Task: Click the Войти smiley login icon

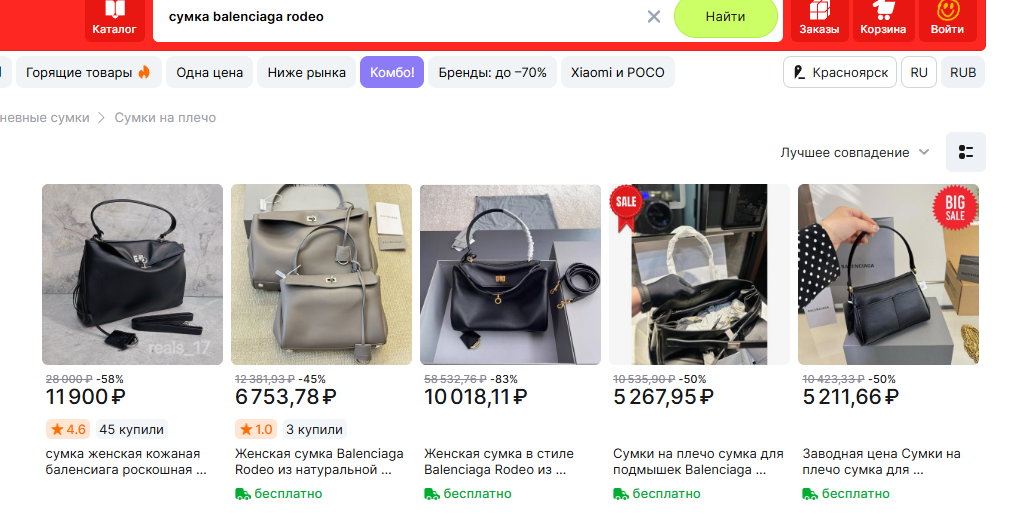Action: point(947,17)
